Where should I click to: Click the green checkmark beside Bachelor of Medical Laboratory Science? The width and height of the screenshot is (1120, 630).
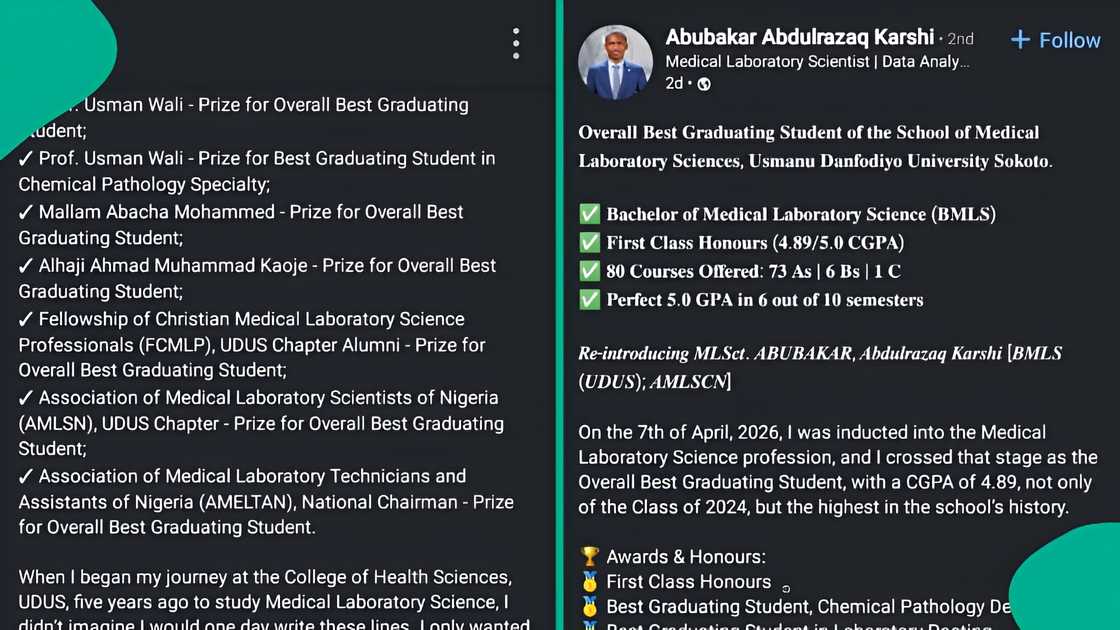coord(589,214)
